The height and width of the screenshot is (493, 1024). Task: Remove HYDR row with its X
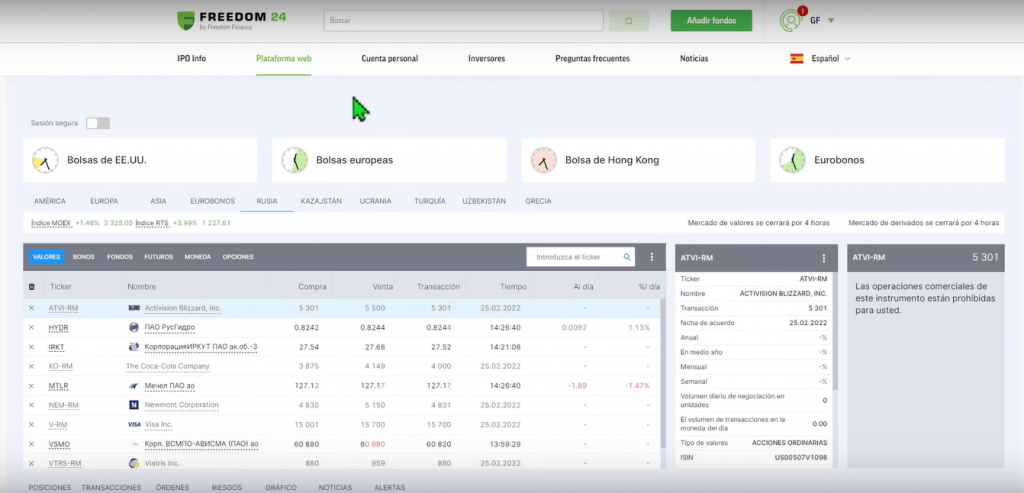coord(31,327)
